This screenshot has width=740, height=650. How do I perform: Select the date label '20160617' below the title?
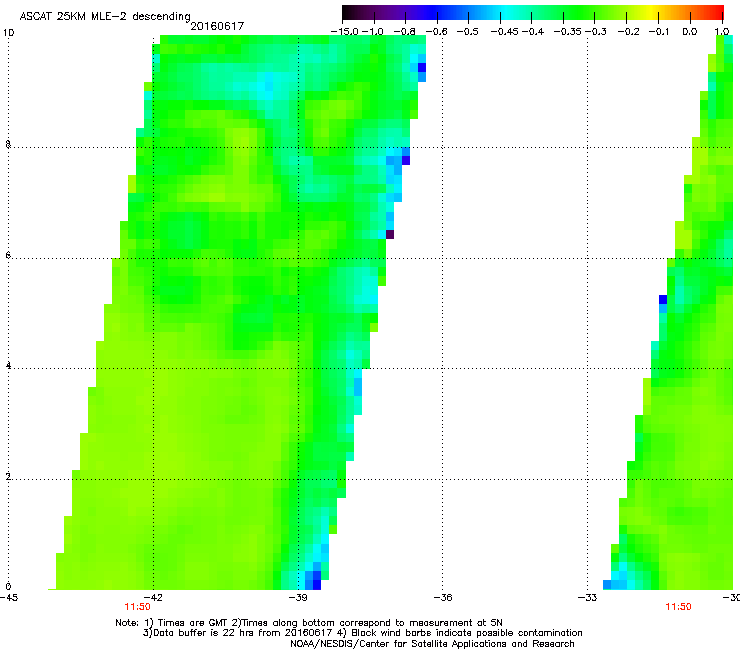tap(217, 26)
